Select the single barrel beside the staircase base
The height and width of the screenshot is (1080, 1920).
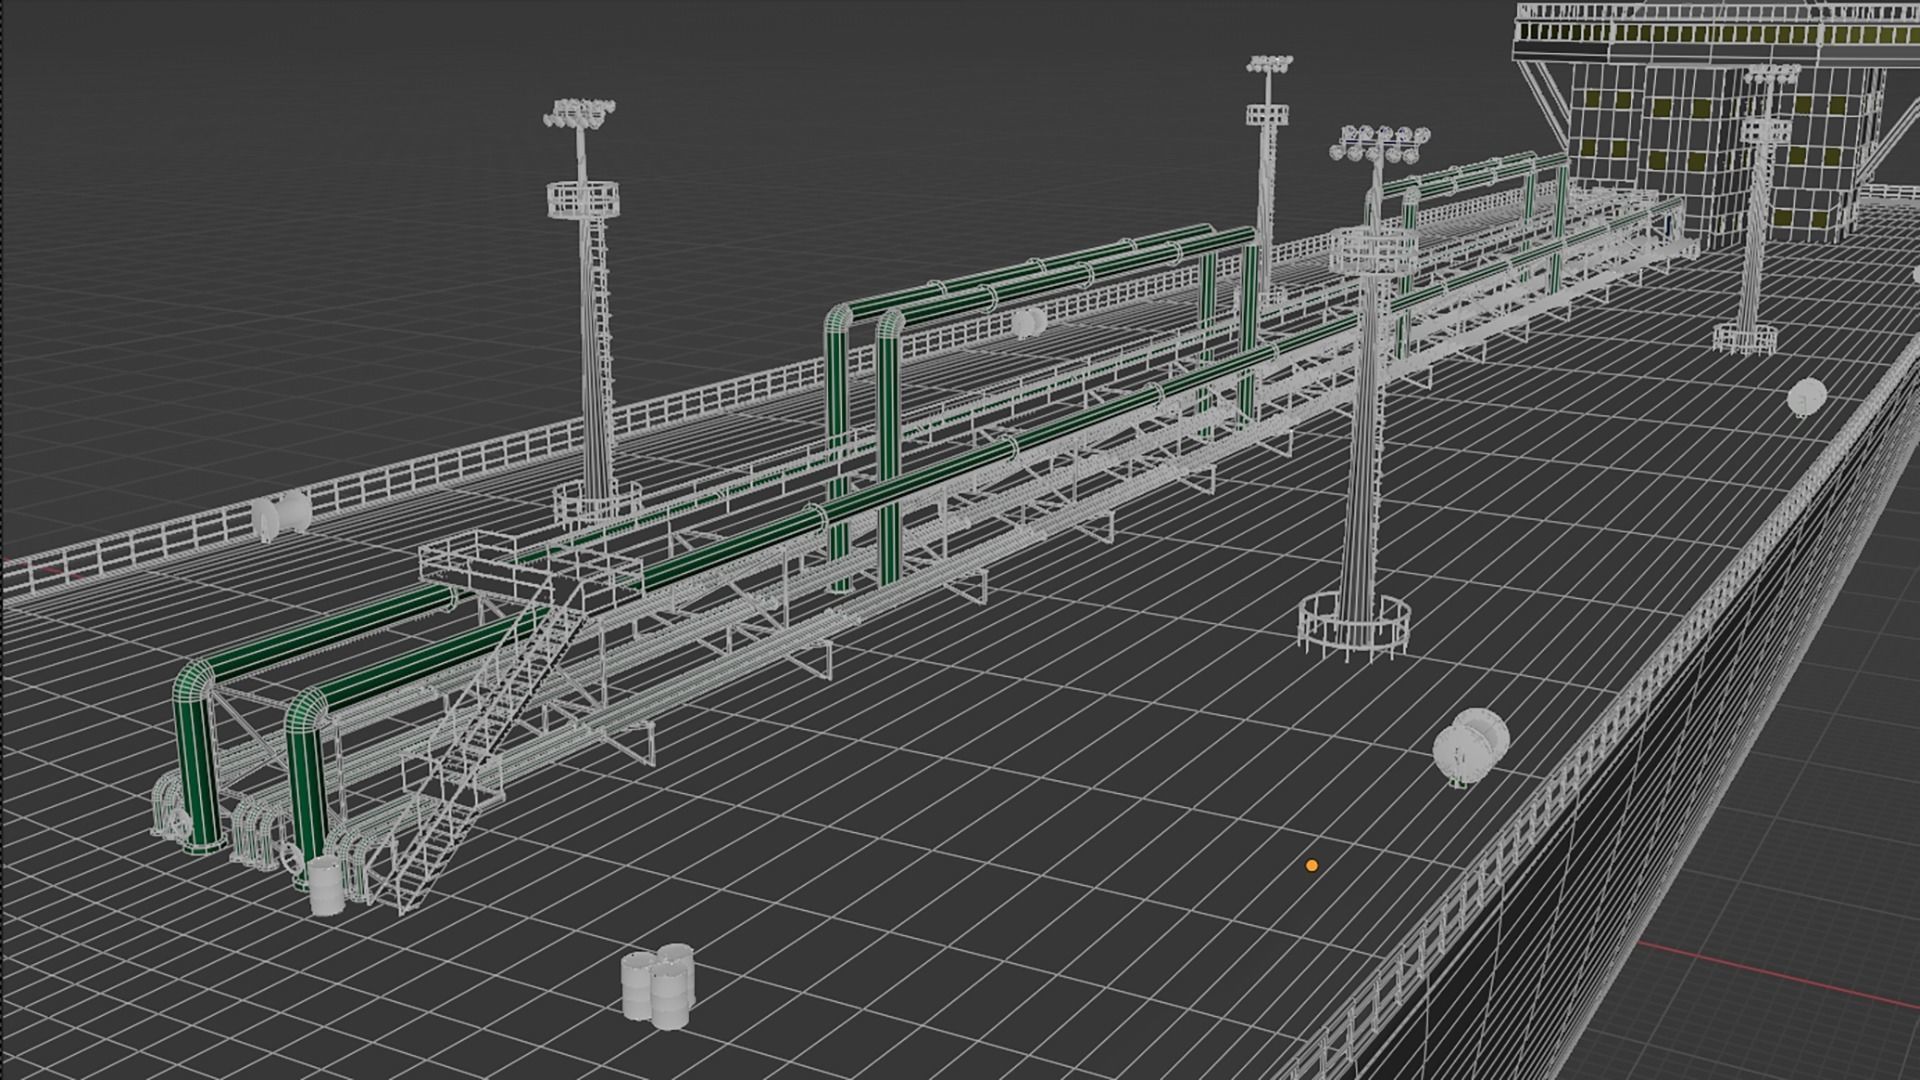(x=325, y=885)
